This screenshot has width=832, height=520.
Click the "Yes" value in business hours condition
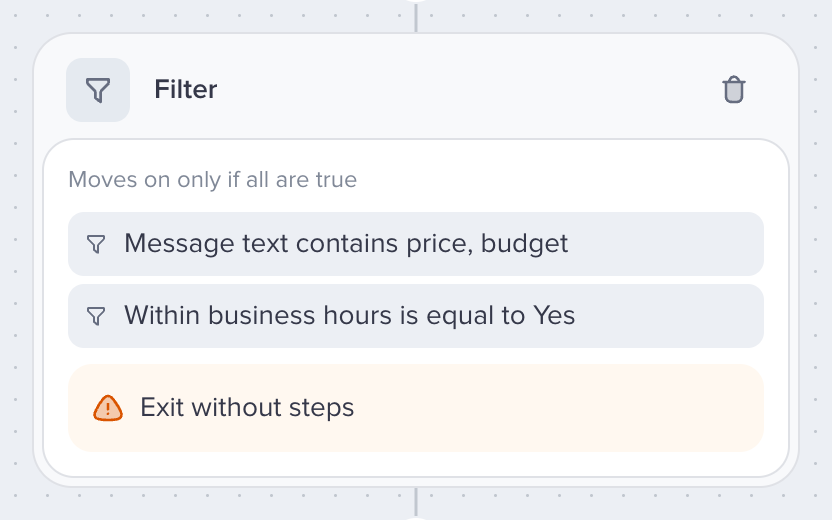pos(554,315)
